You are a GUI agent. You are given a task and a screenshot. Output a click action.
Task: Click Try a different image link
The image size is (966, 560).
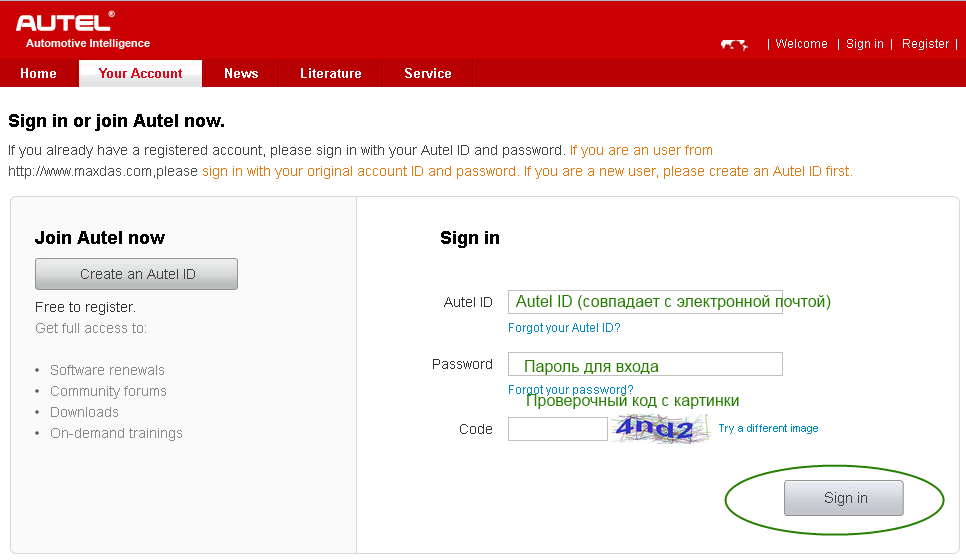[x=768, y=428]
